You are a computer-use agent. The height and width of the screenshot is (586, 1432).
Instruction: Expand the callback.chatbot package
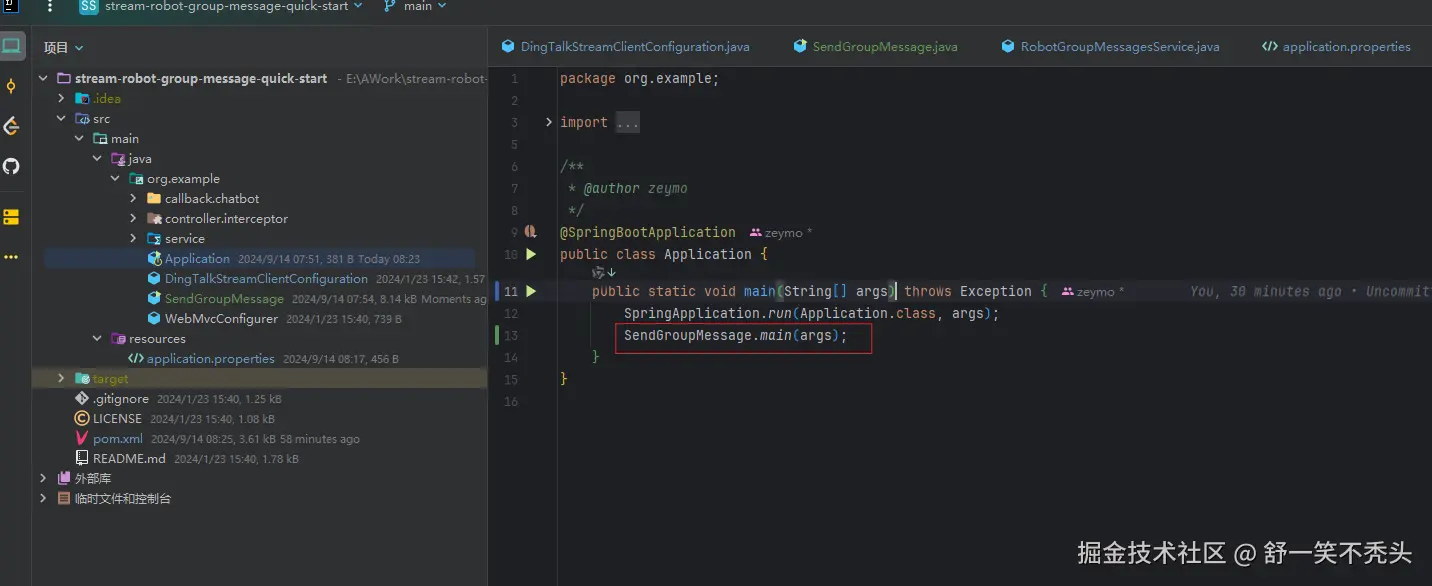coord(133,198)
